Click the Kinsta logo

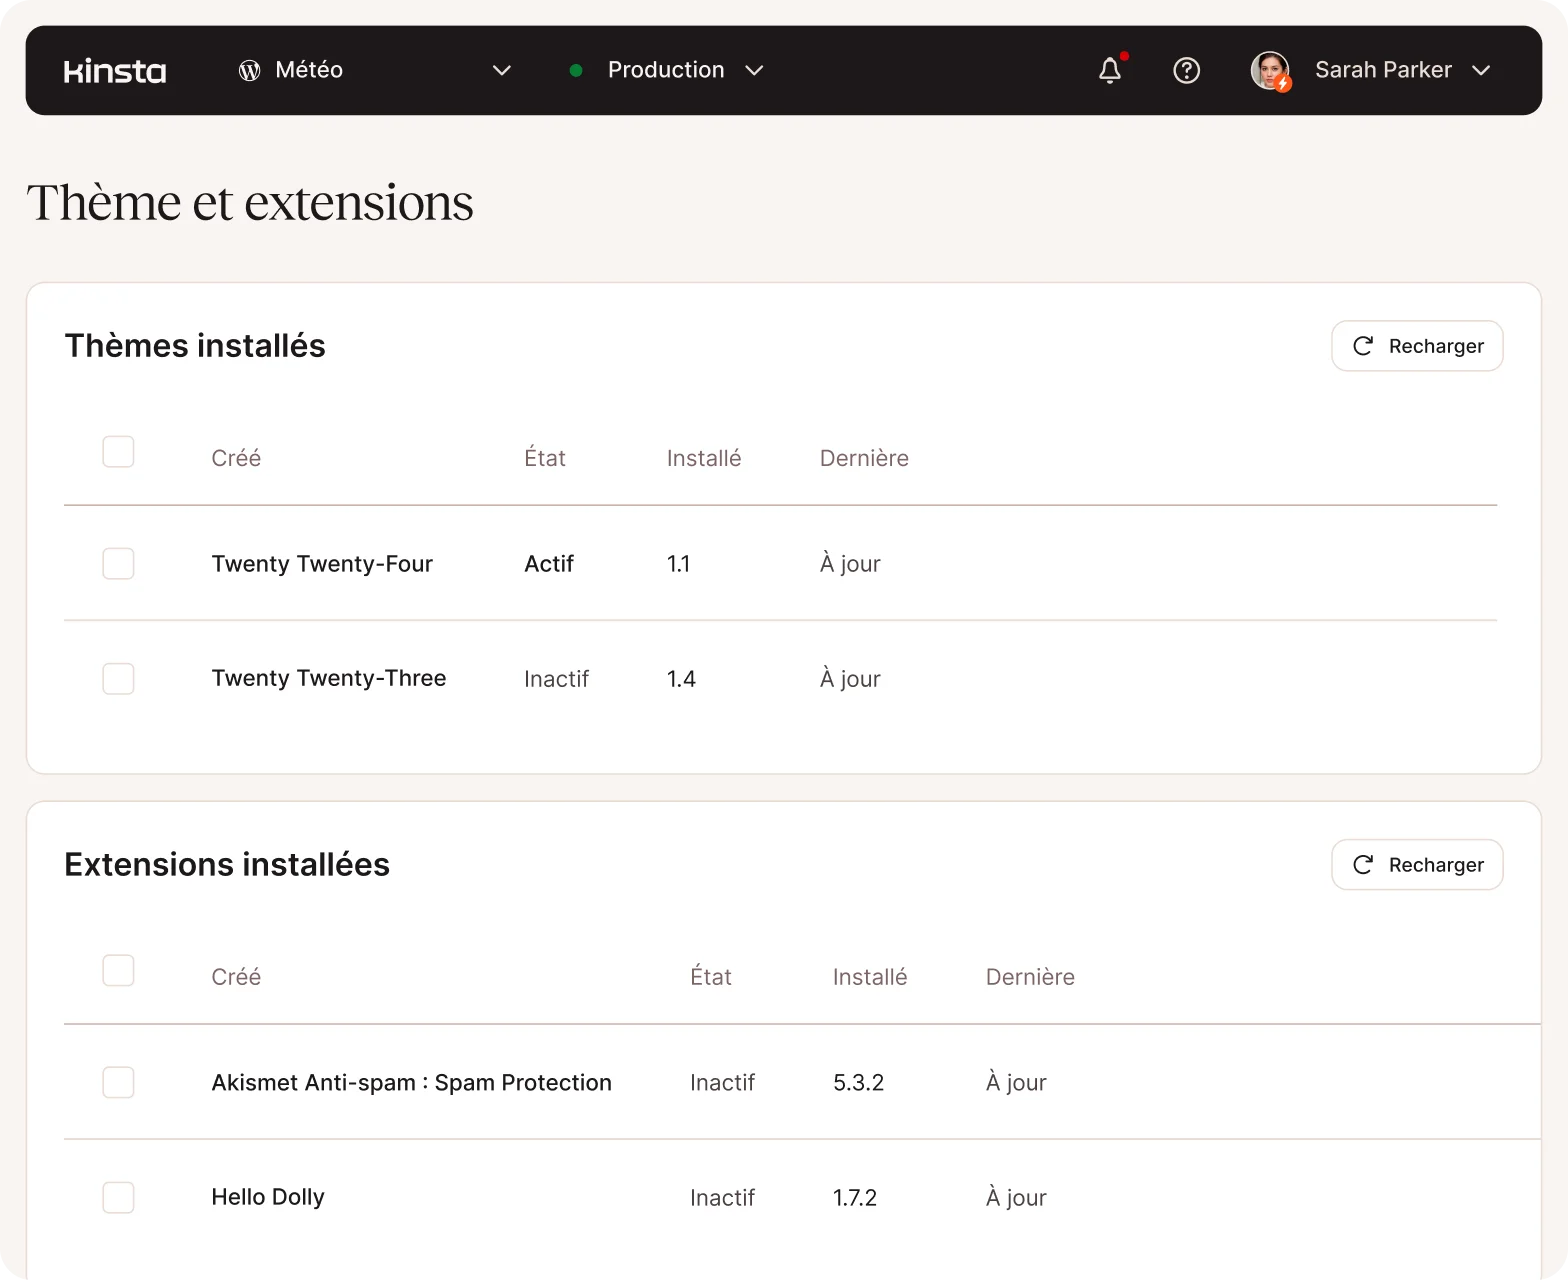[x=115, y=71]
